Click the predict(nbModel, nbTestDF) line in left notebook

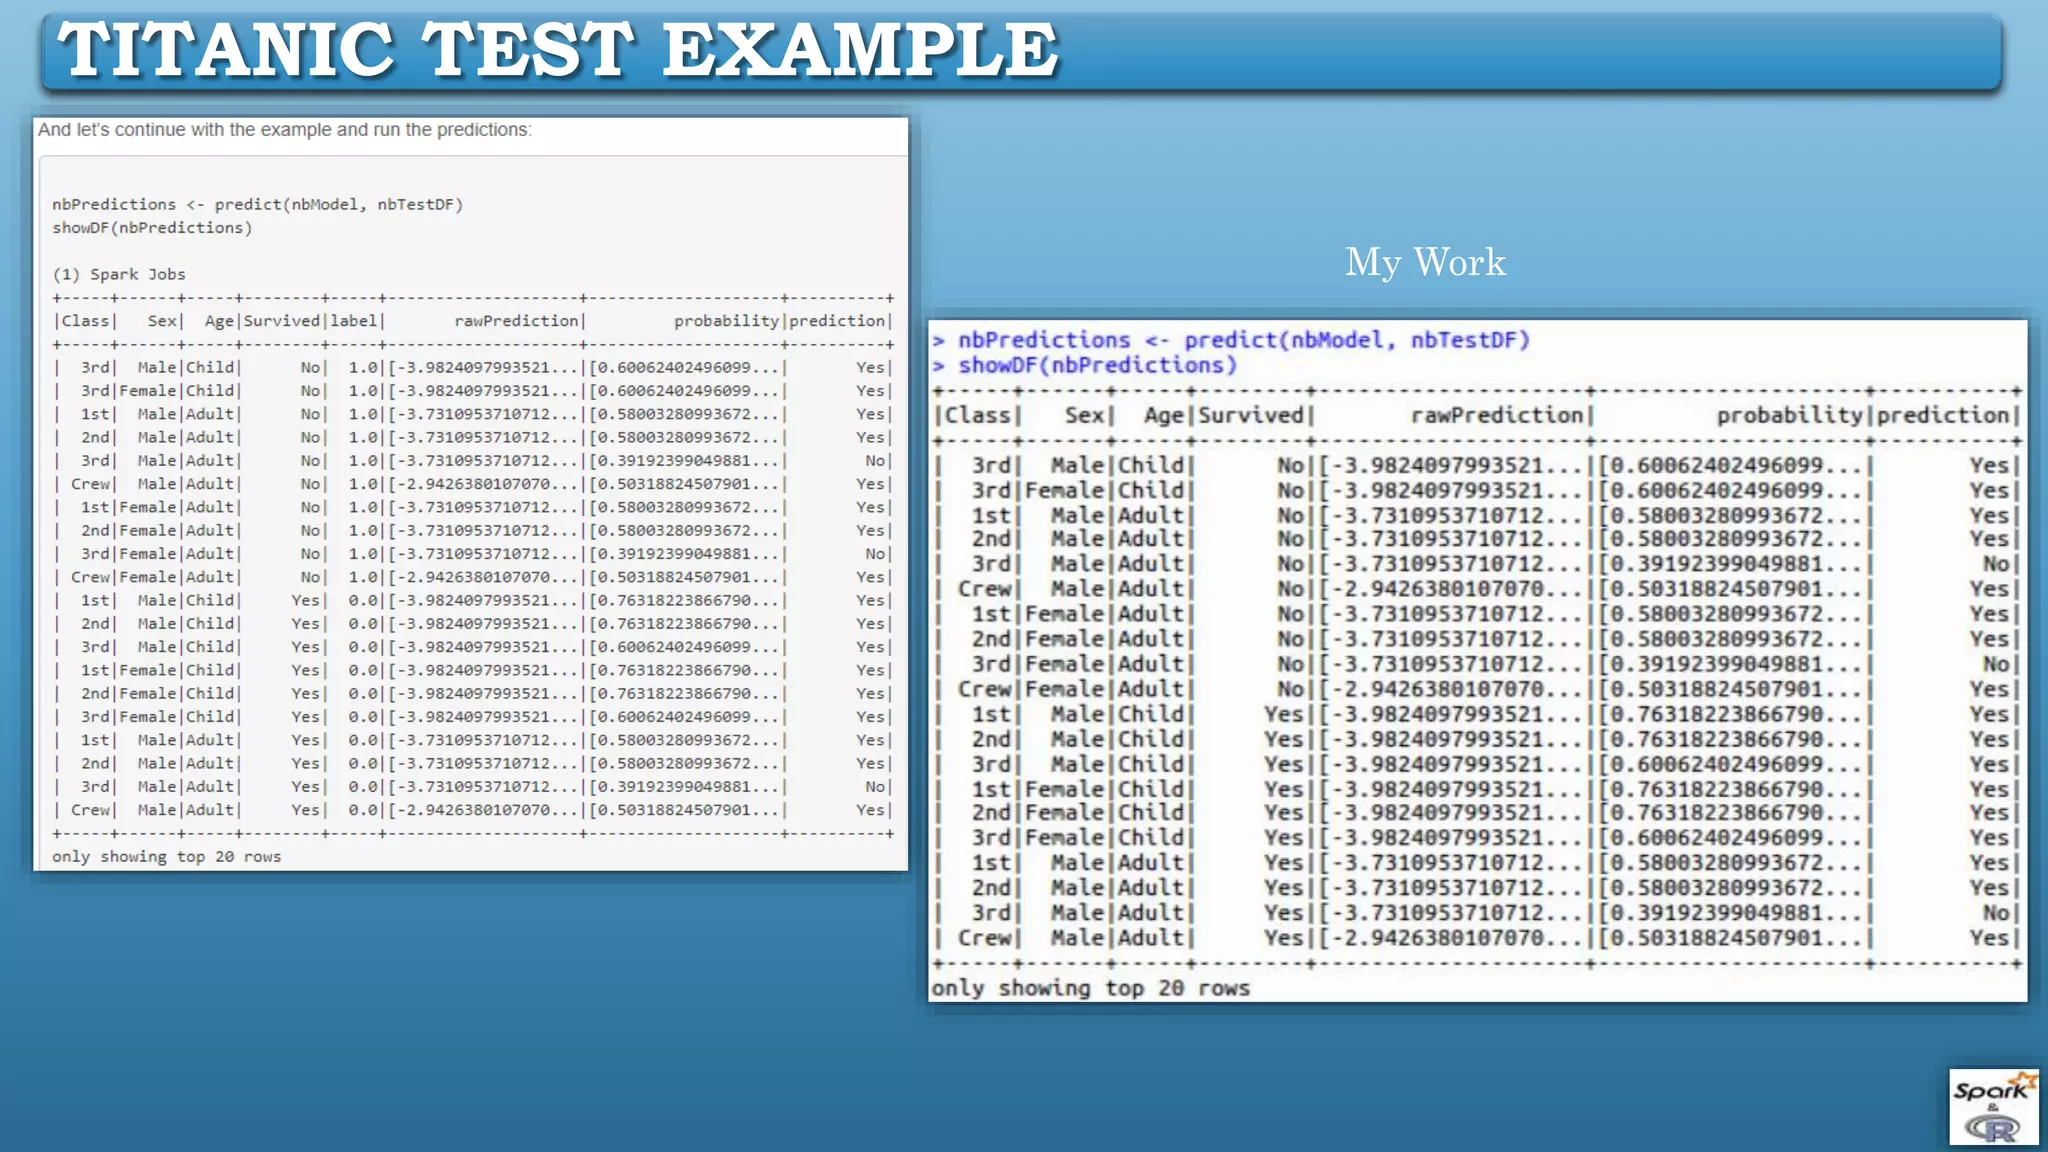[258, 204]
